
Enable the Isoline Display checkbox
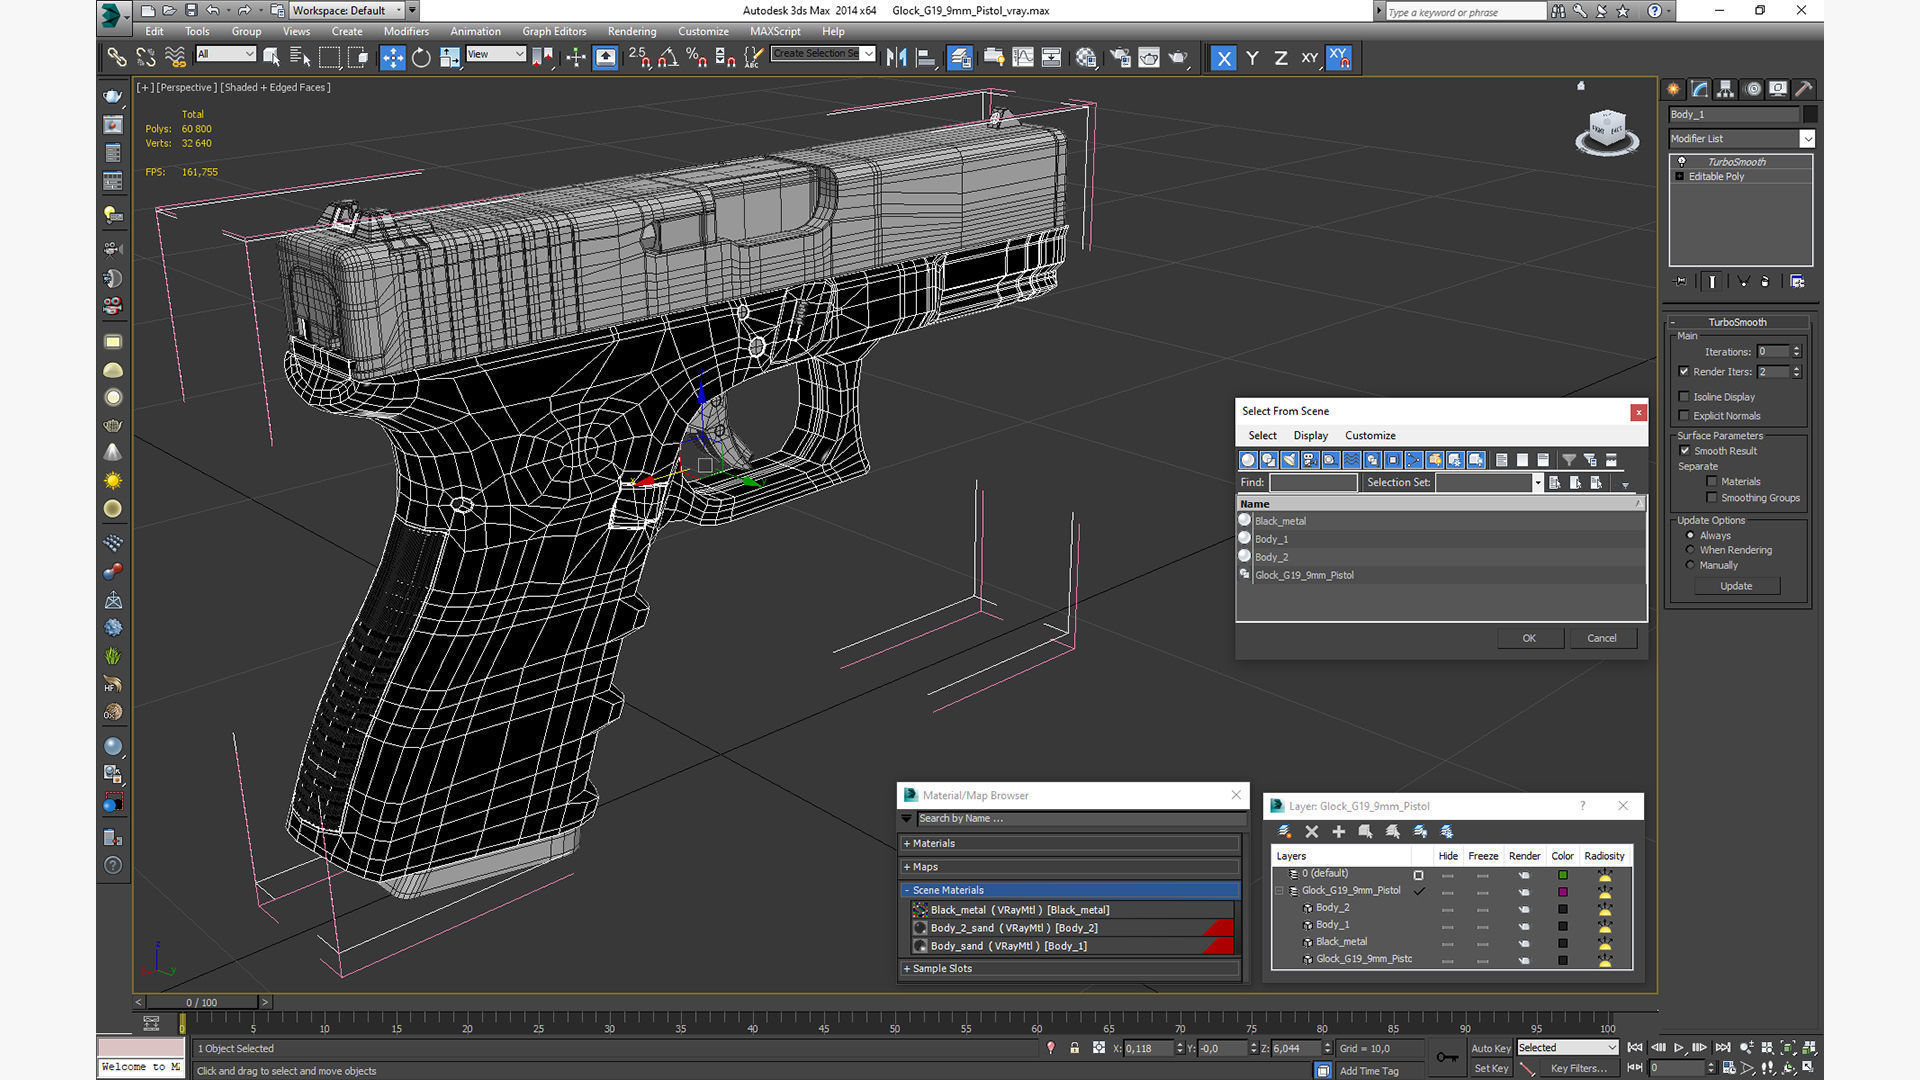(1685, 397)
